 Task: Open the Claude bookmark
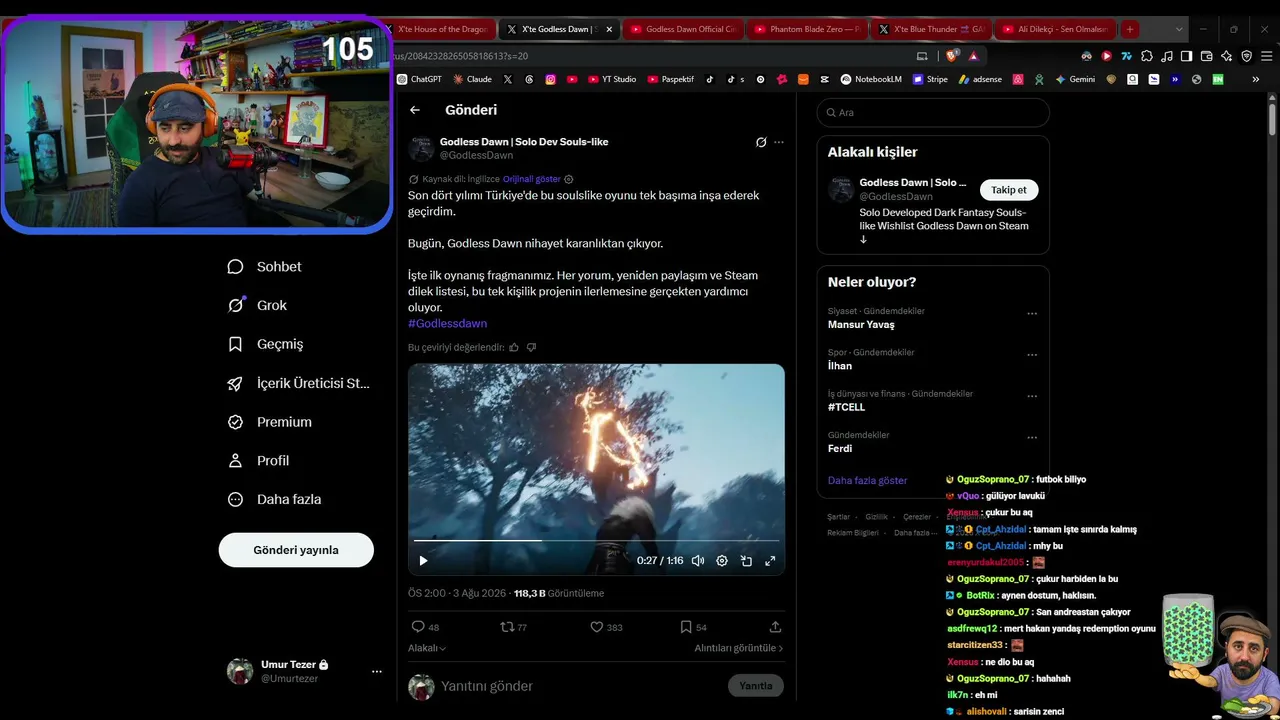(472, 79)
